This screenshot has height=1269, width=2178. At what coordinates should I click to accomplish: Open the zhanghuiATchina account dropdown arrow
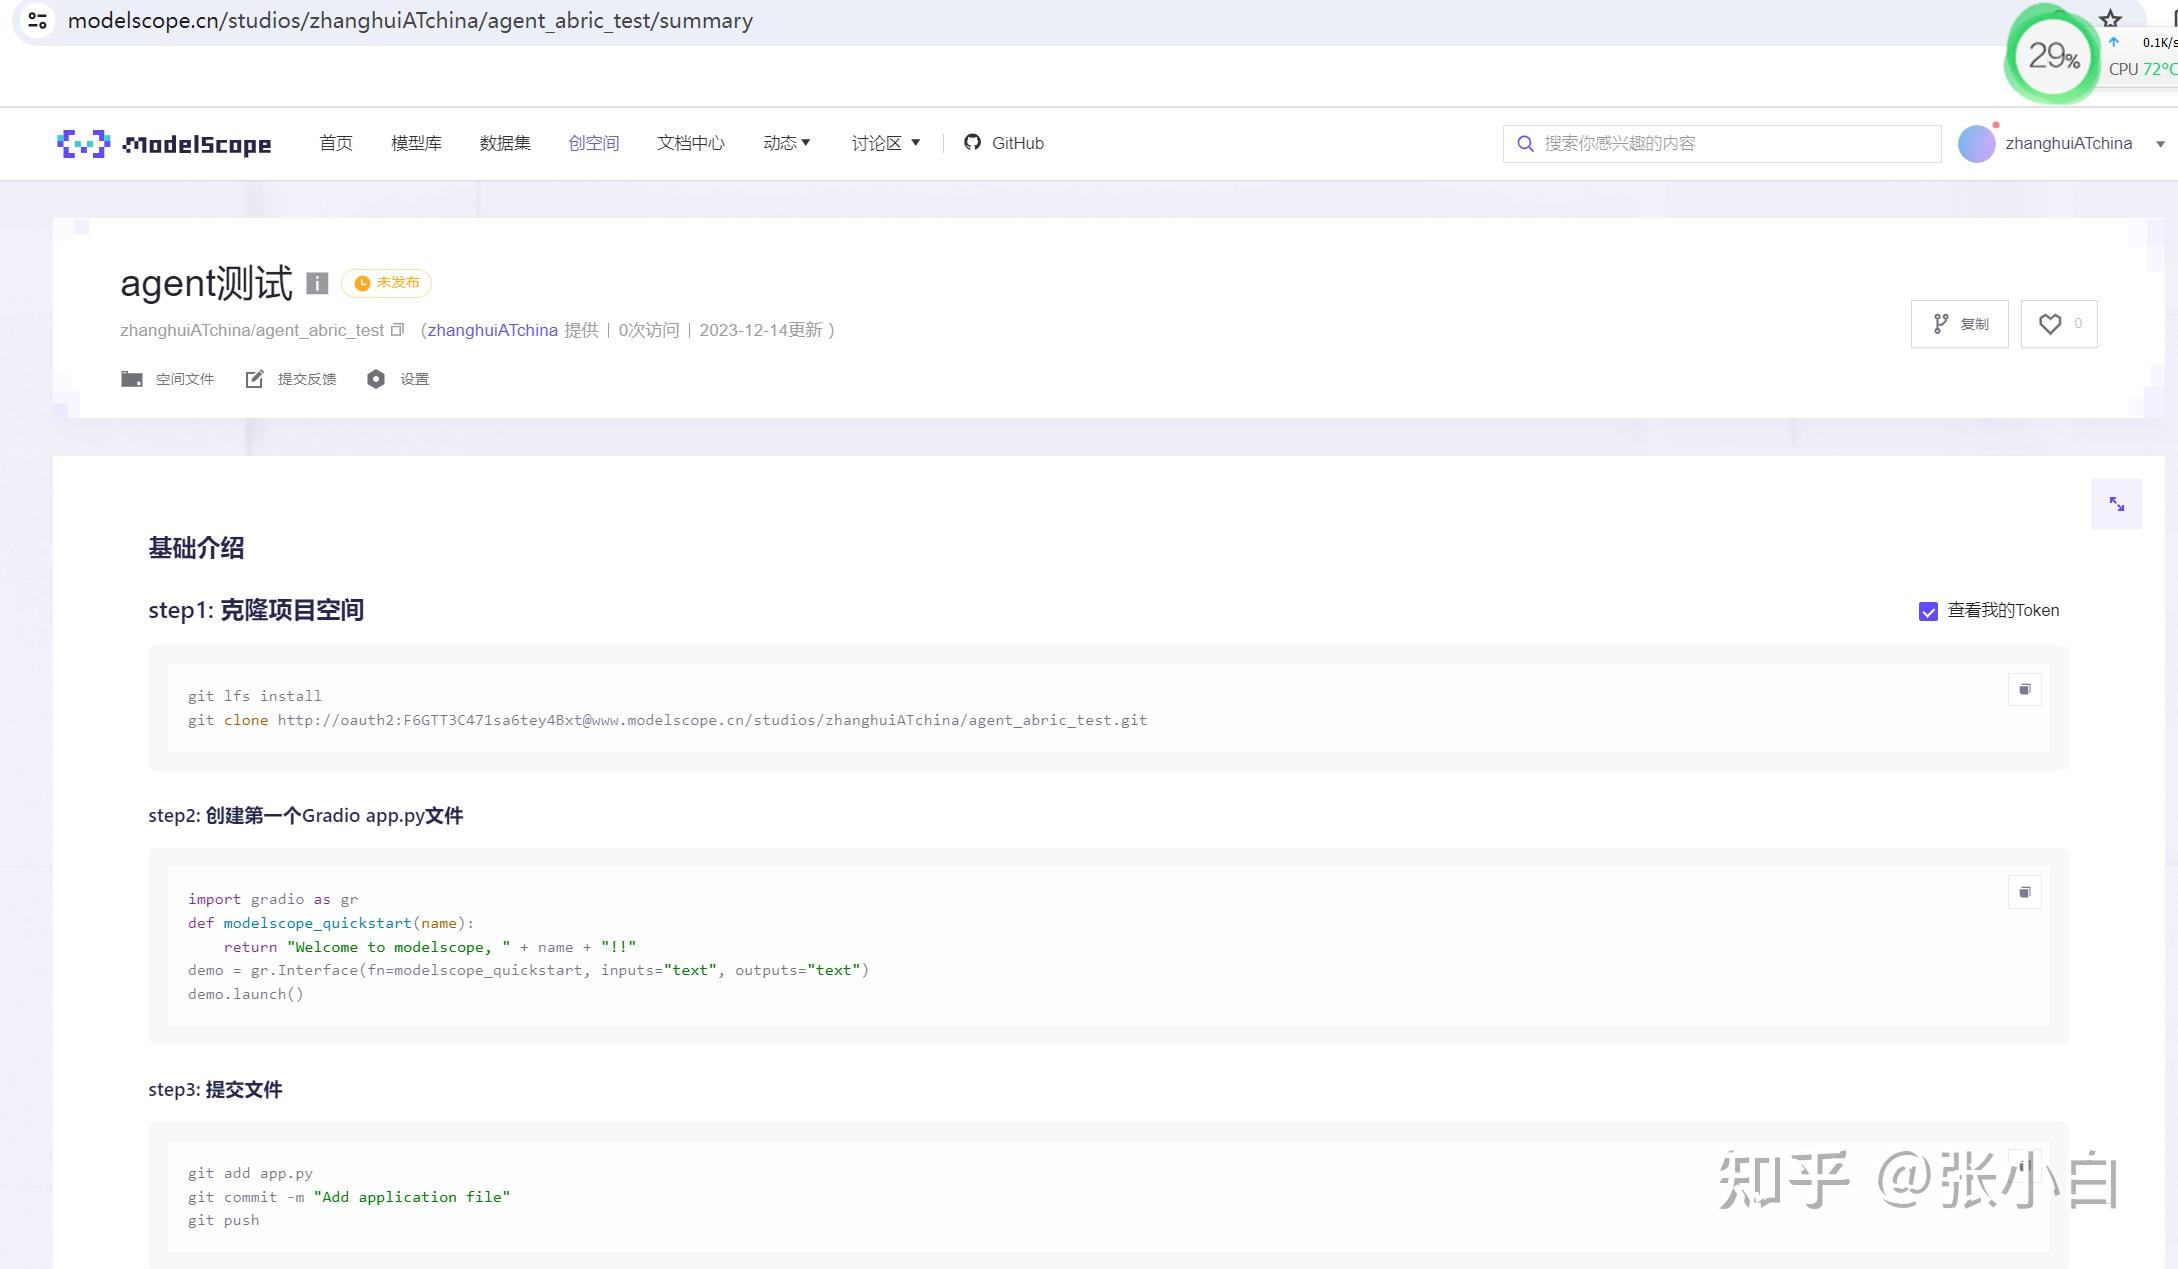2160,144
